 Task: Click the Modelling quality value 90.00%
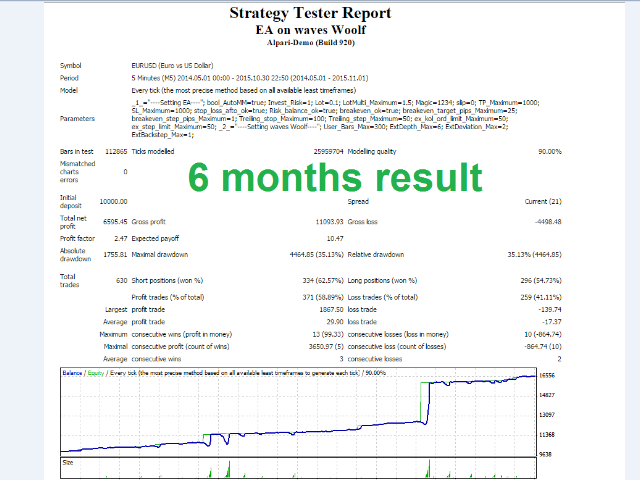click(550, 151)
